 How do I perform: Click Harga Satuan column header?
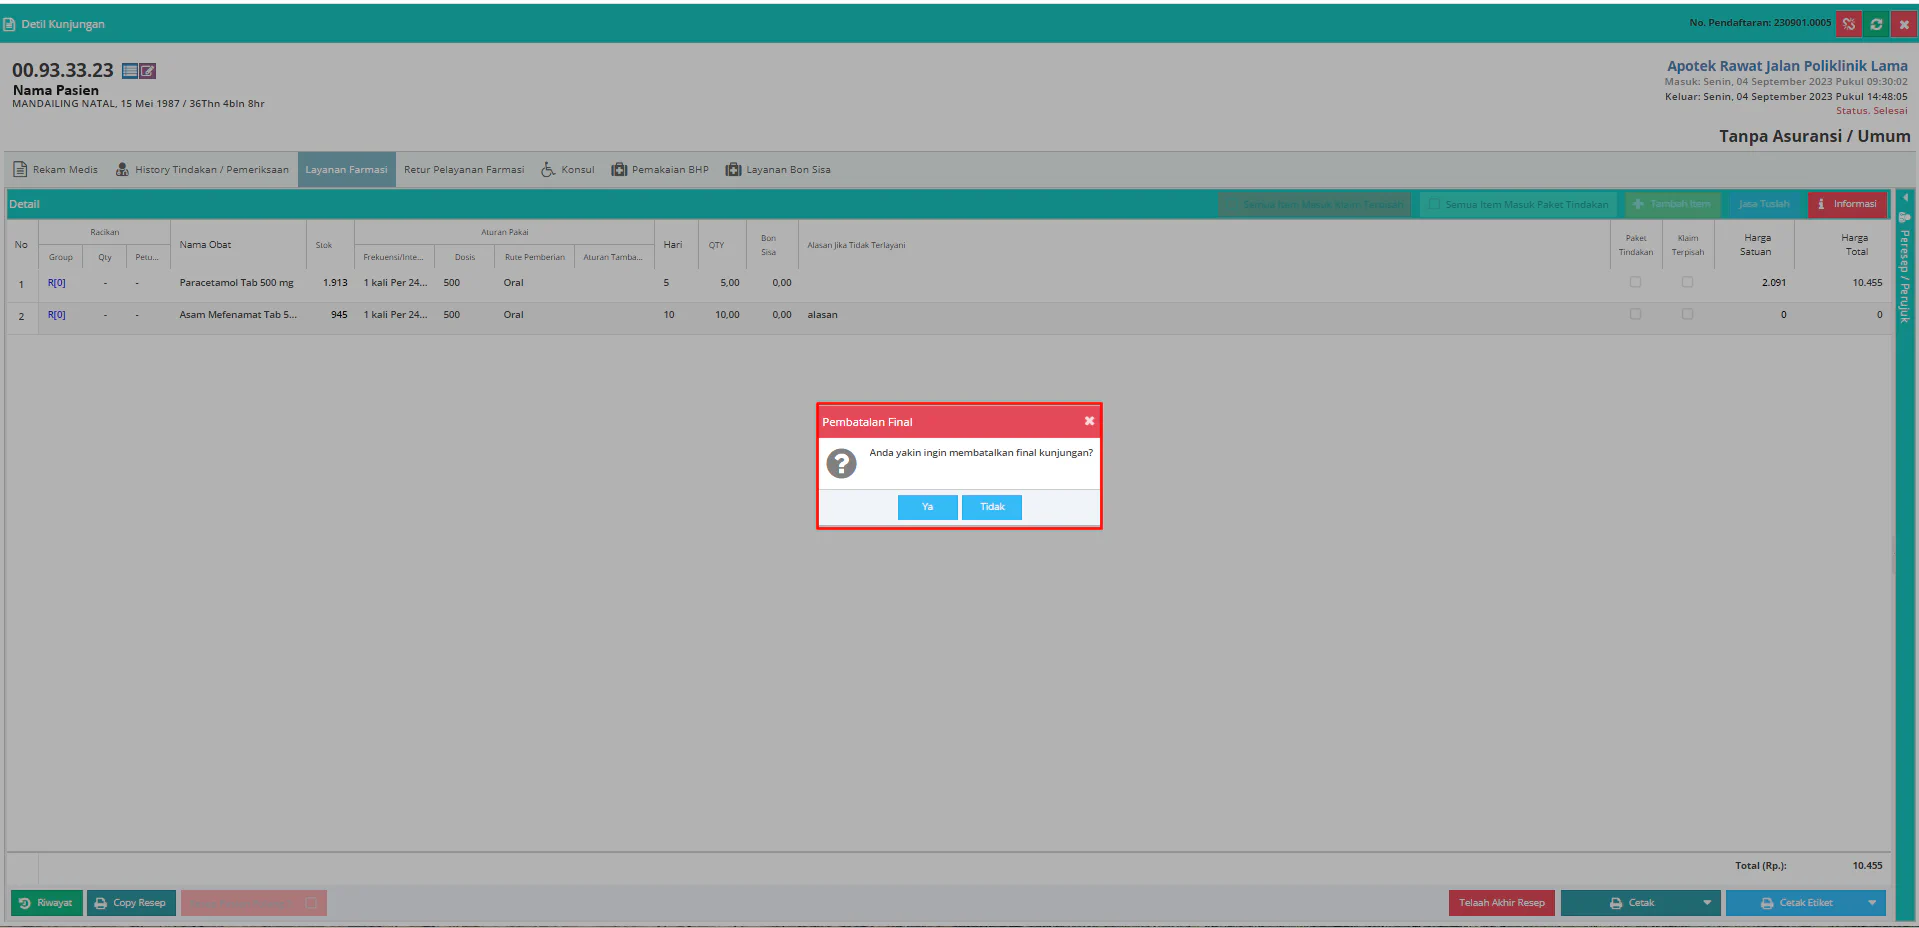coord(1755,245)
